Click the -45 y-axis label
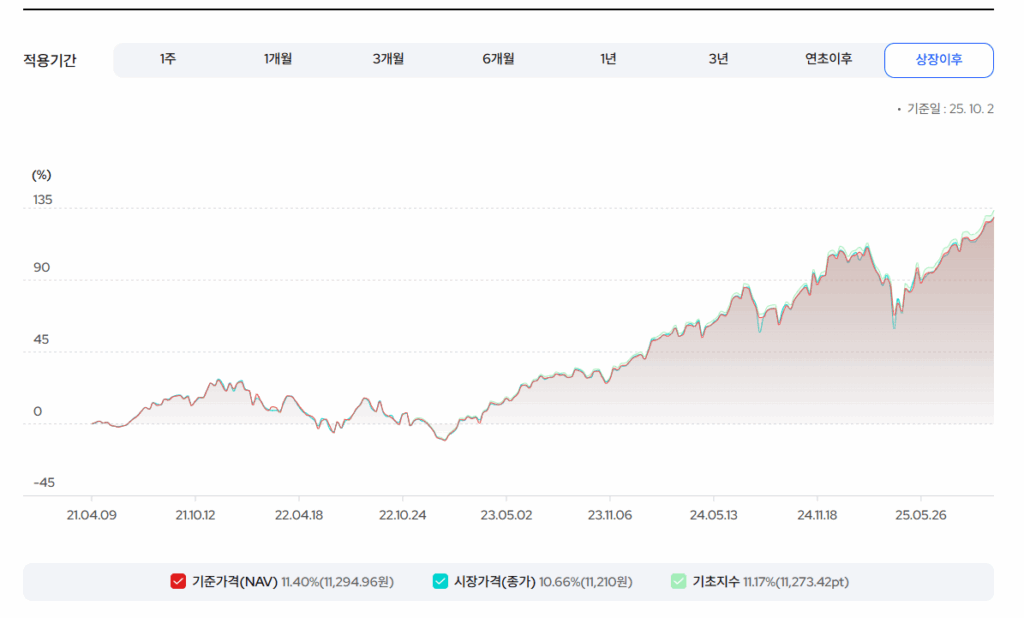The image size is (1024, 618). pyautogui.click(x=44, y=483)
